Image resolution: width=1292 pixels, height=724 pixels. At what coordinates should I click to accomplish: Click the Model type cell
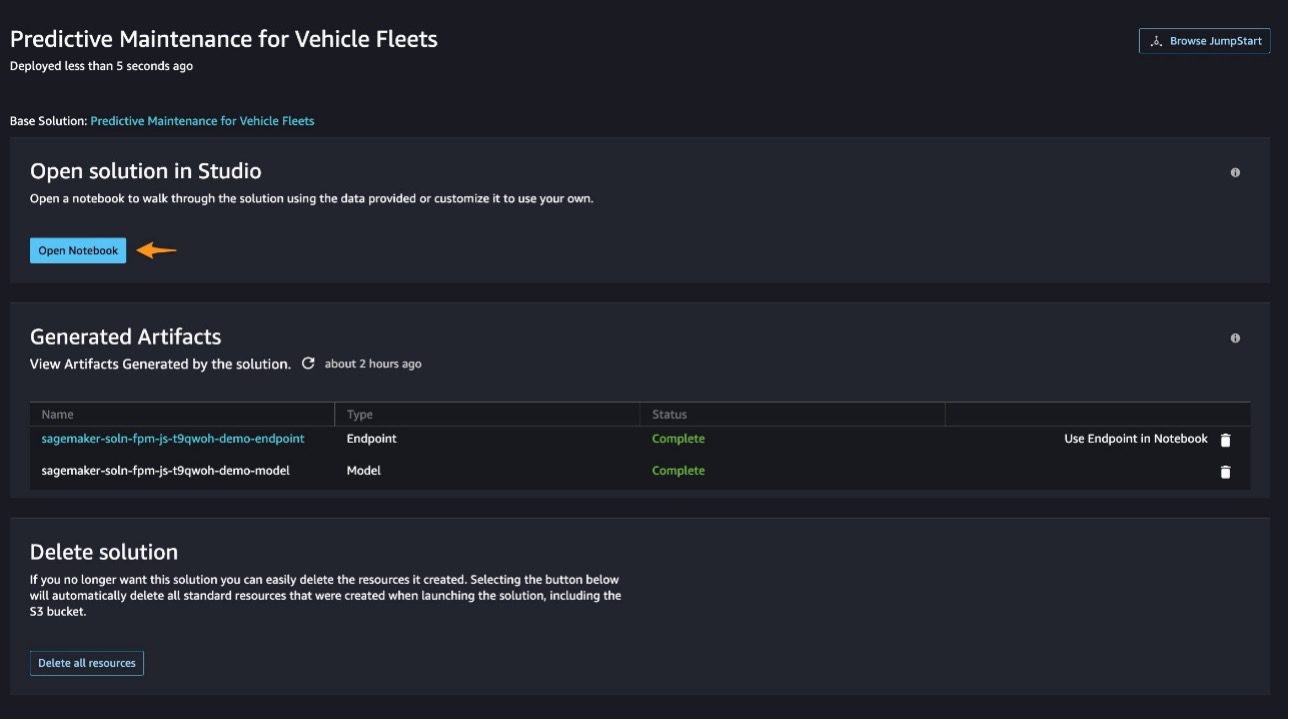[364, 471]
